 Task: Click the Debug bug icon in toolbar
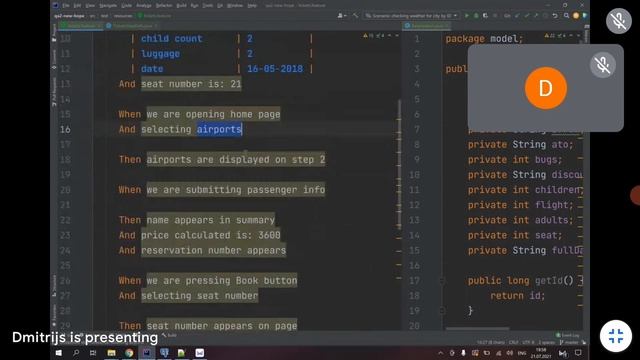pos(476,16)
